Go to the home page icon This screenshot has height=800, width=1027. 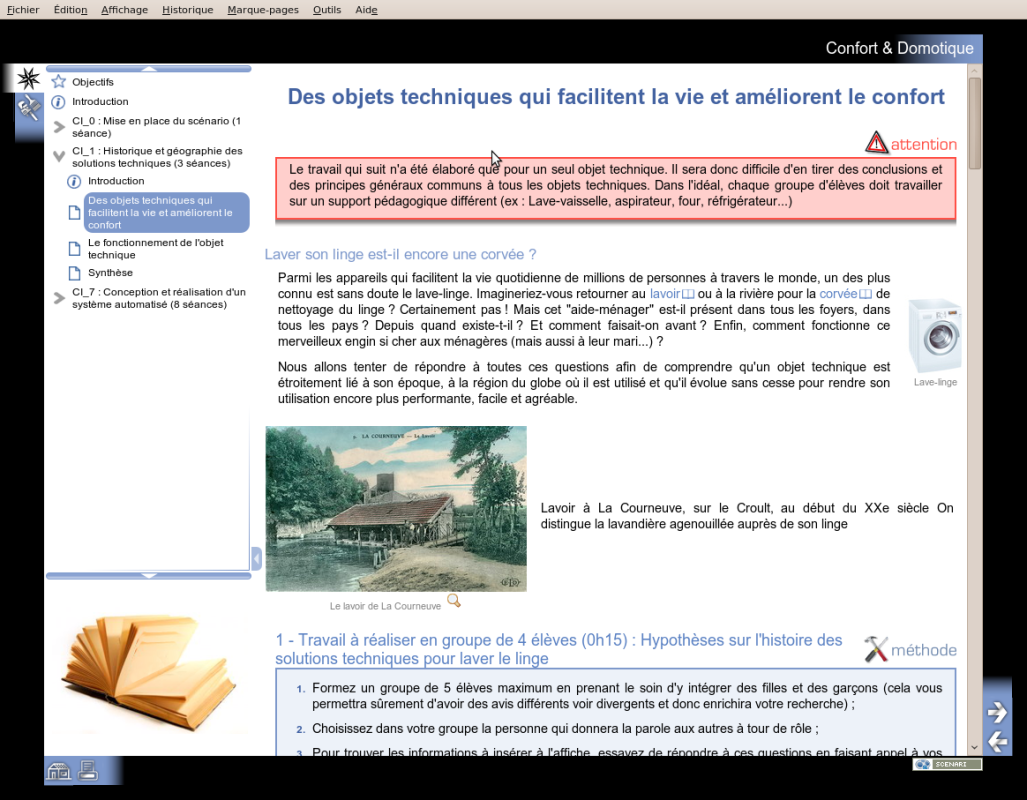coord(58,771)
